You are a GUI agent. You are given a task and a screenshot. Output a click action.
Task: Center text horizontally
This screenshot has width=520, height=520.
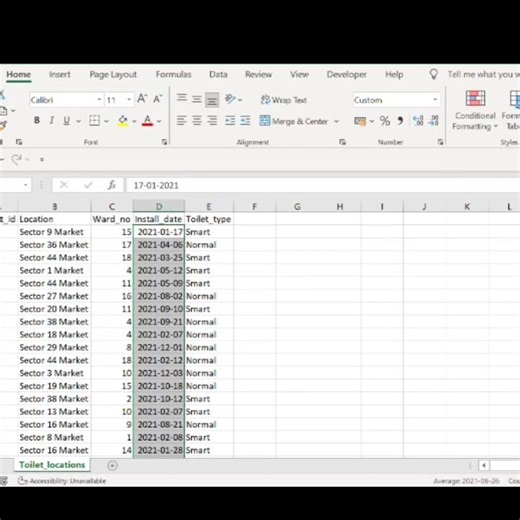(197, 120)
